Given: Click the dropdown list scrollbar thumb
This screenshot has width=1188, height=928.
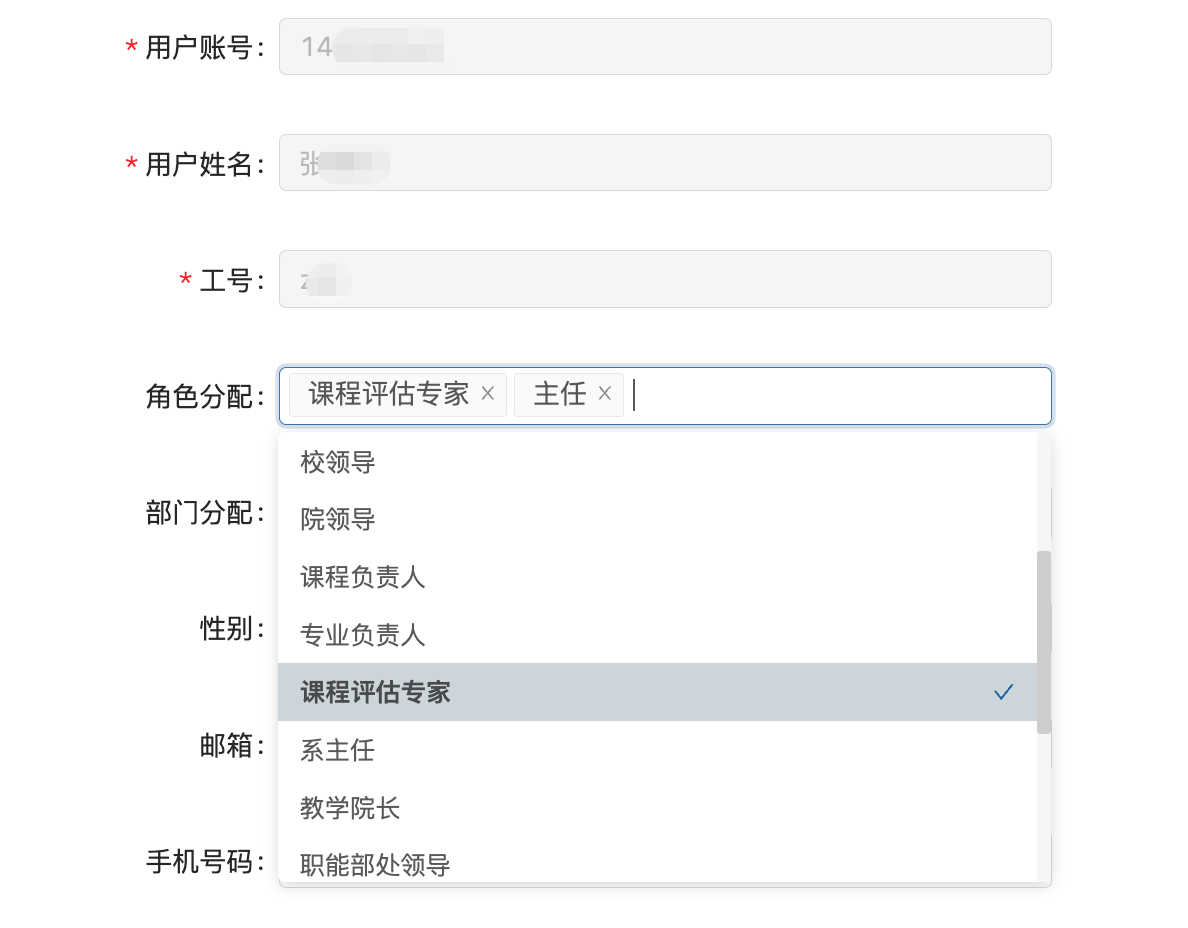Looking at the screenshot, I should point(1043,642).
